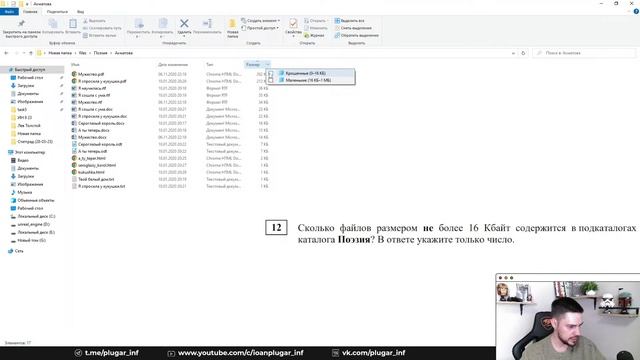Switch to the View (Вид) ribbon tab
This screenshot has width=640, height=360.
[80, 11]
